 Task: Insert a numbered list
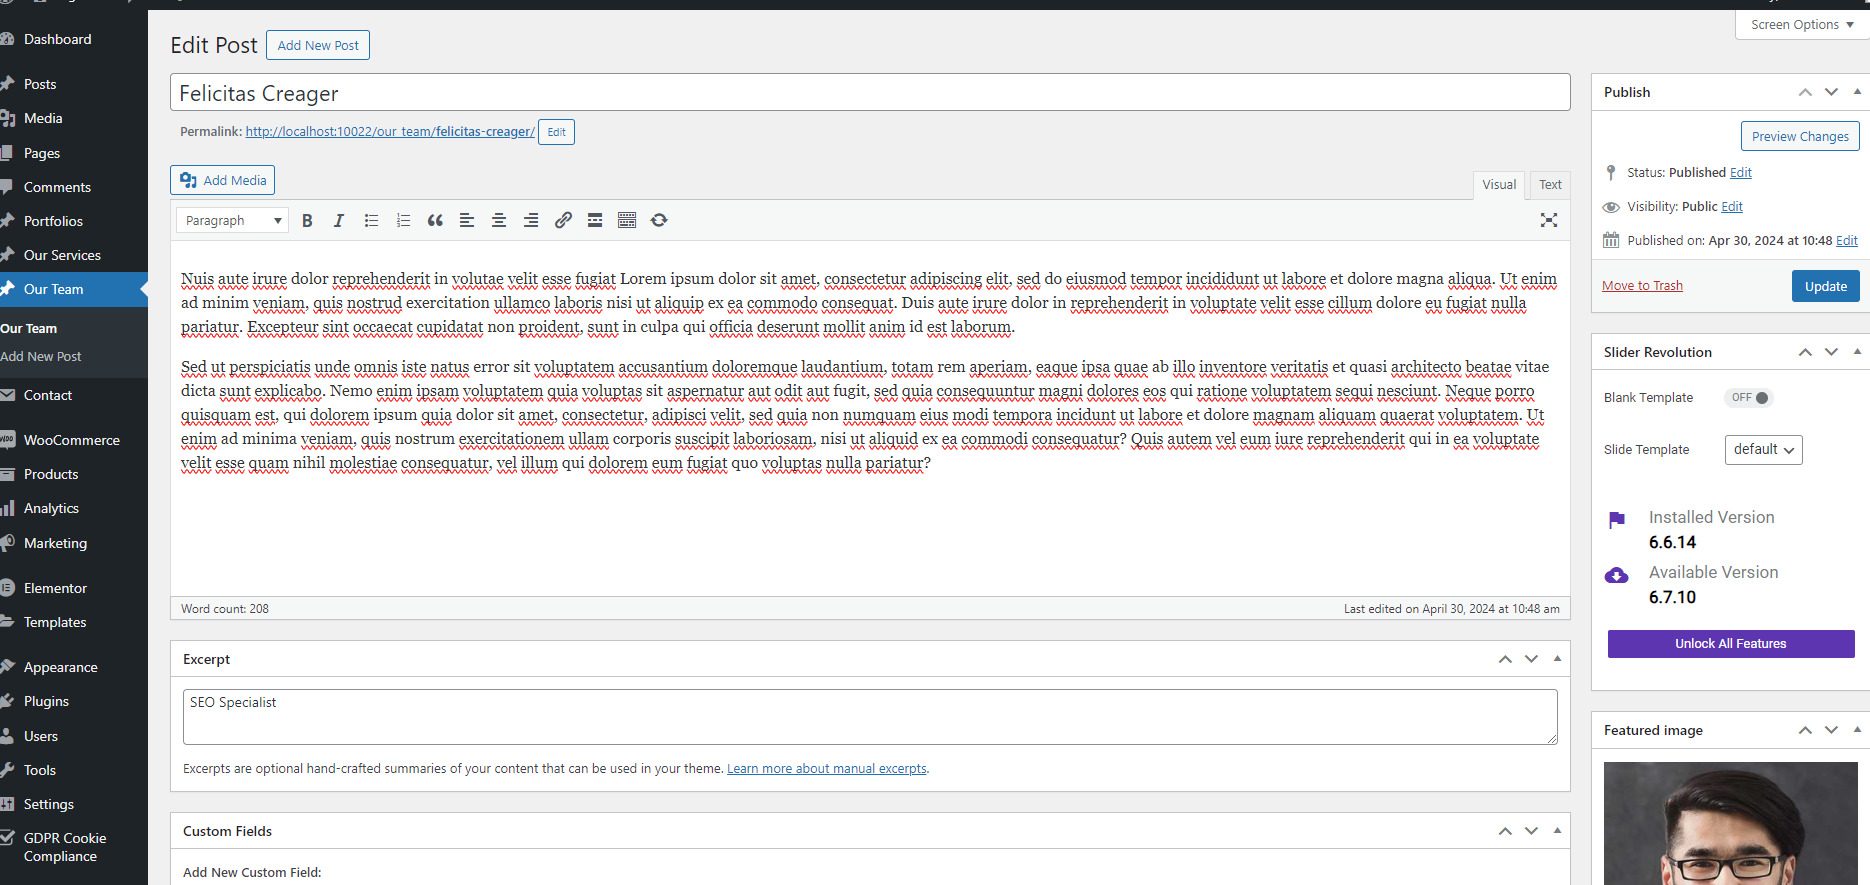tap(403, 220)
